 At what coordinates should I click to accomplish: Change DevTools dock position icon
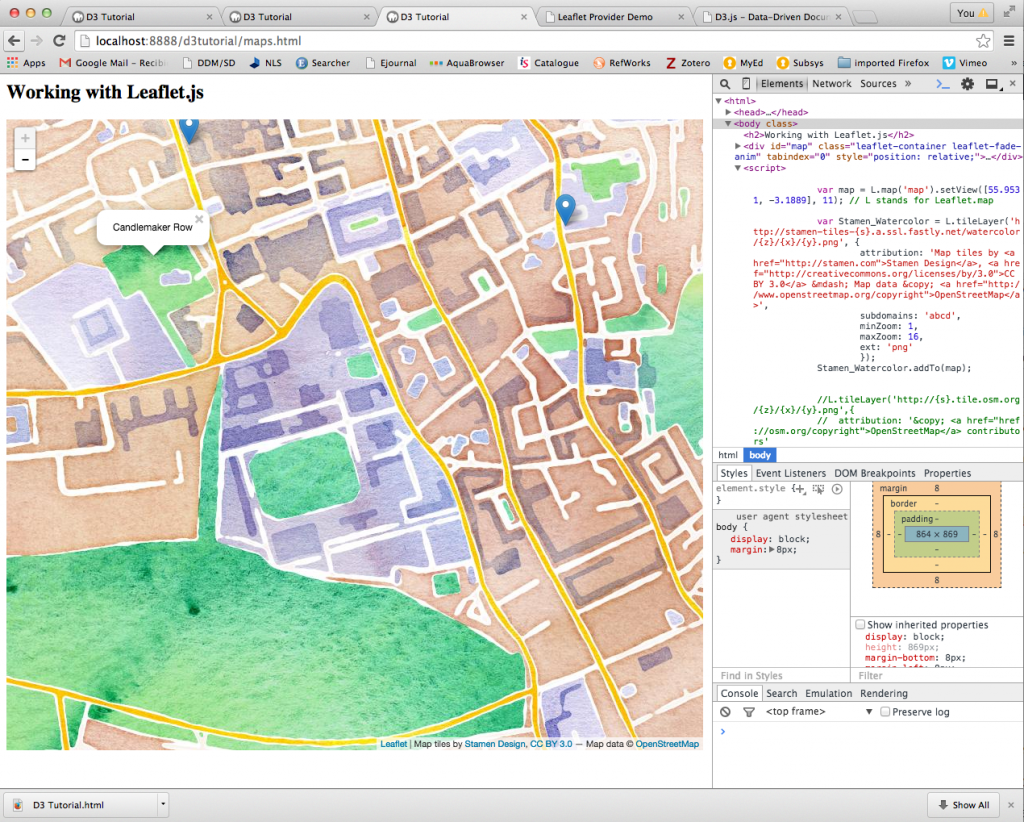click(x=991, y=84)
